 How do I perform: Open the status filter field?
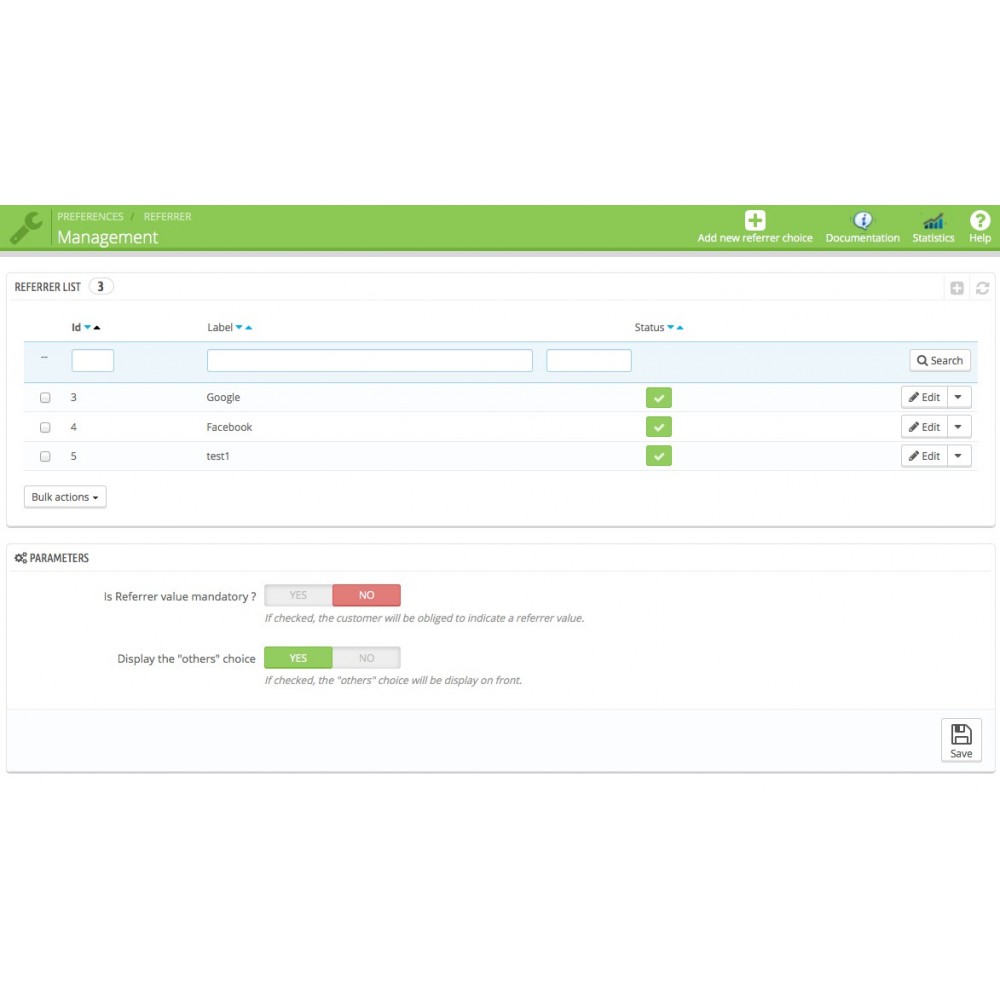click(589, 360)
